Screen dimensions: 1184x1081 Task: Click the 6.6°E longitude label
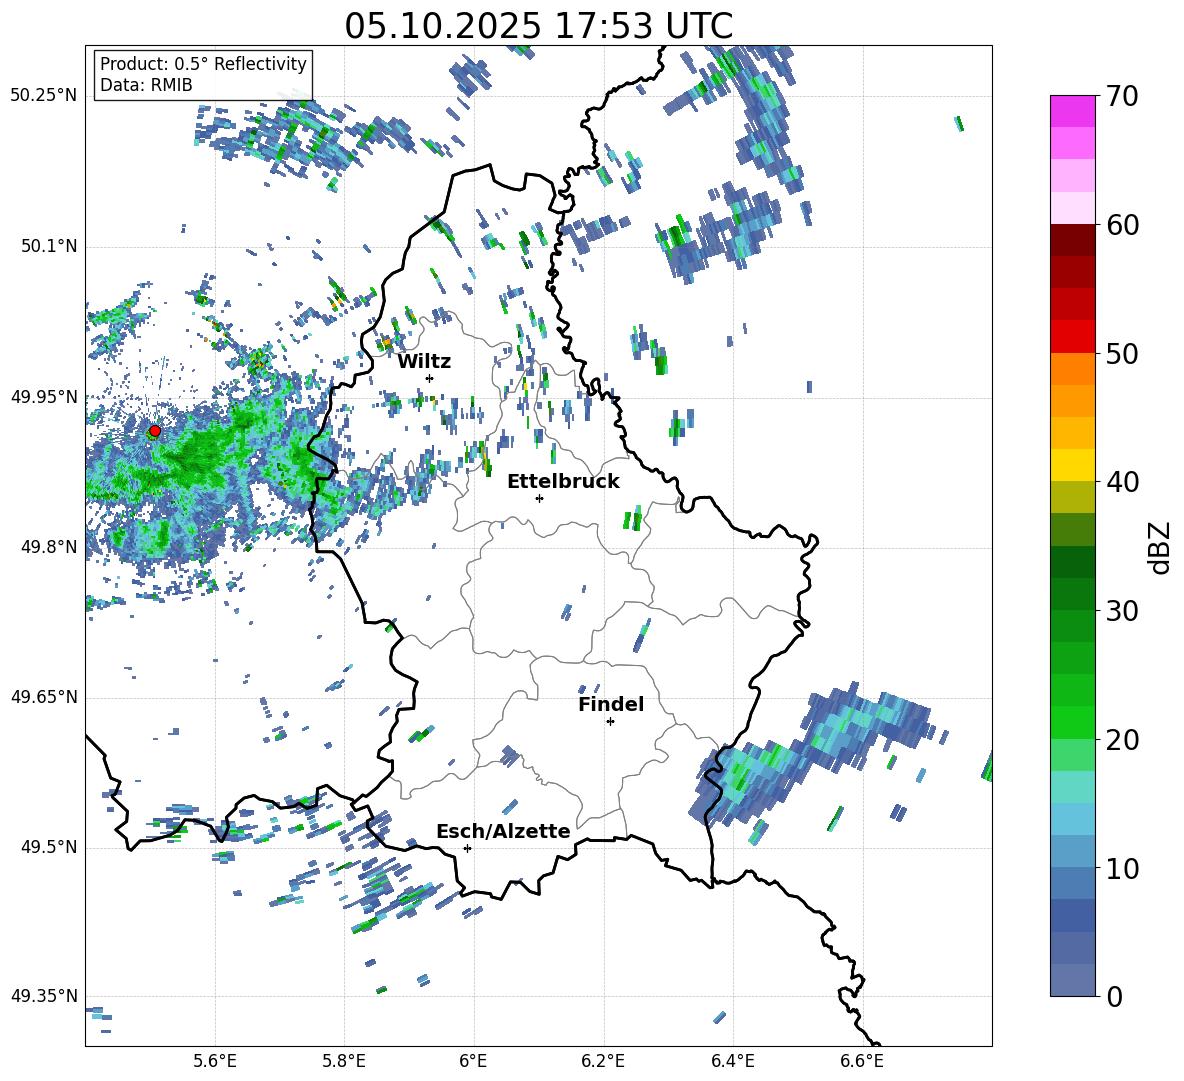coord(862,1061)
